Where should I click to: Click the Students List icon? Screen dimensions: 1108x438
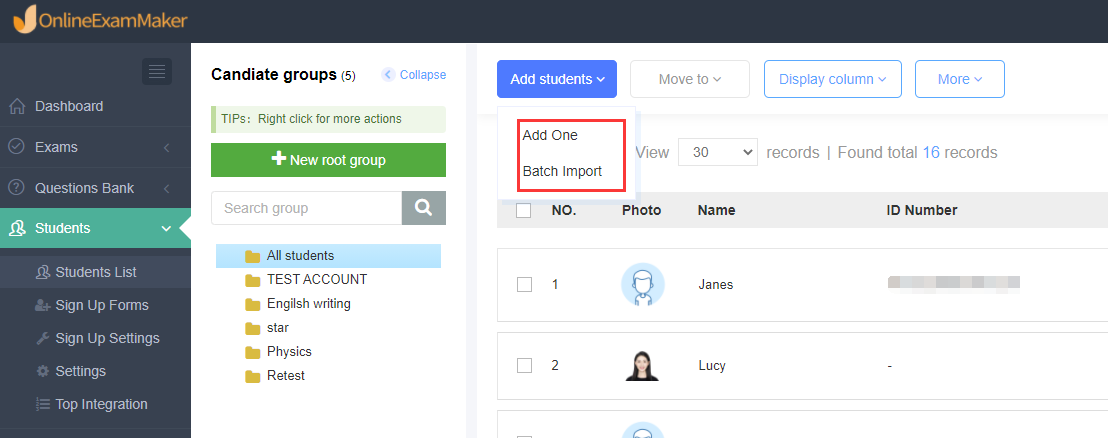point(42,272)
